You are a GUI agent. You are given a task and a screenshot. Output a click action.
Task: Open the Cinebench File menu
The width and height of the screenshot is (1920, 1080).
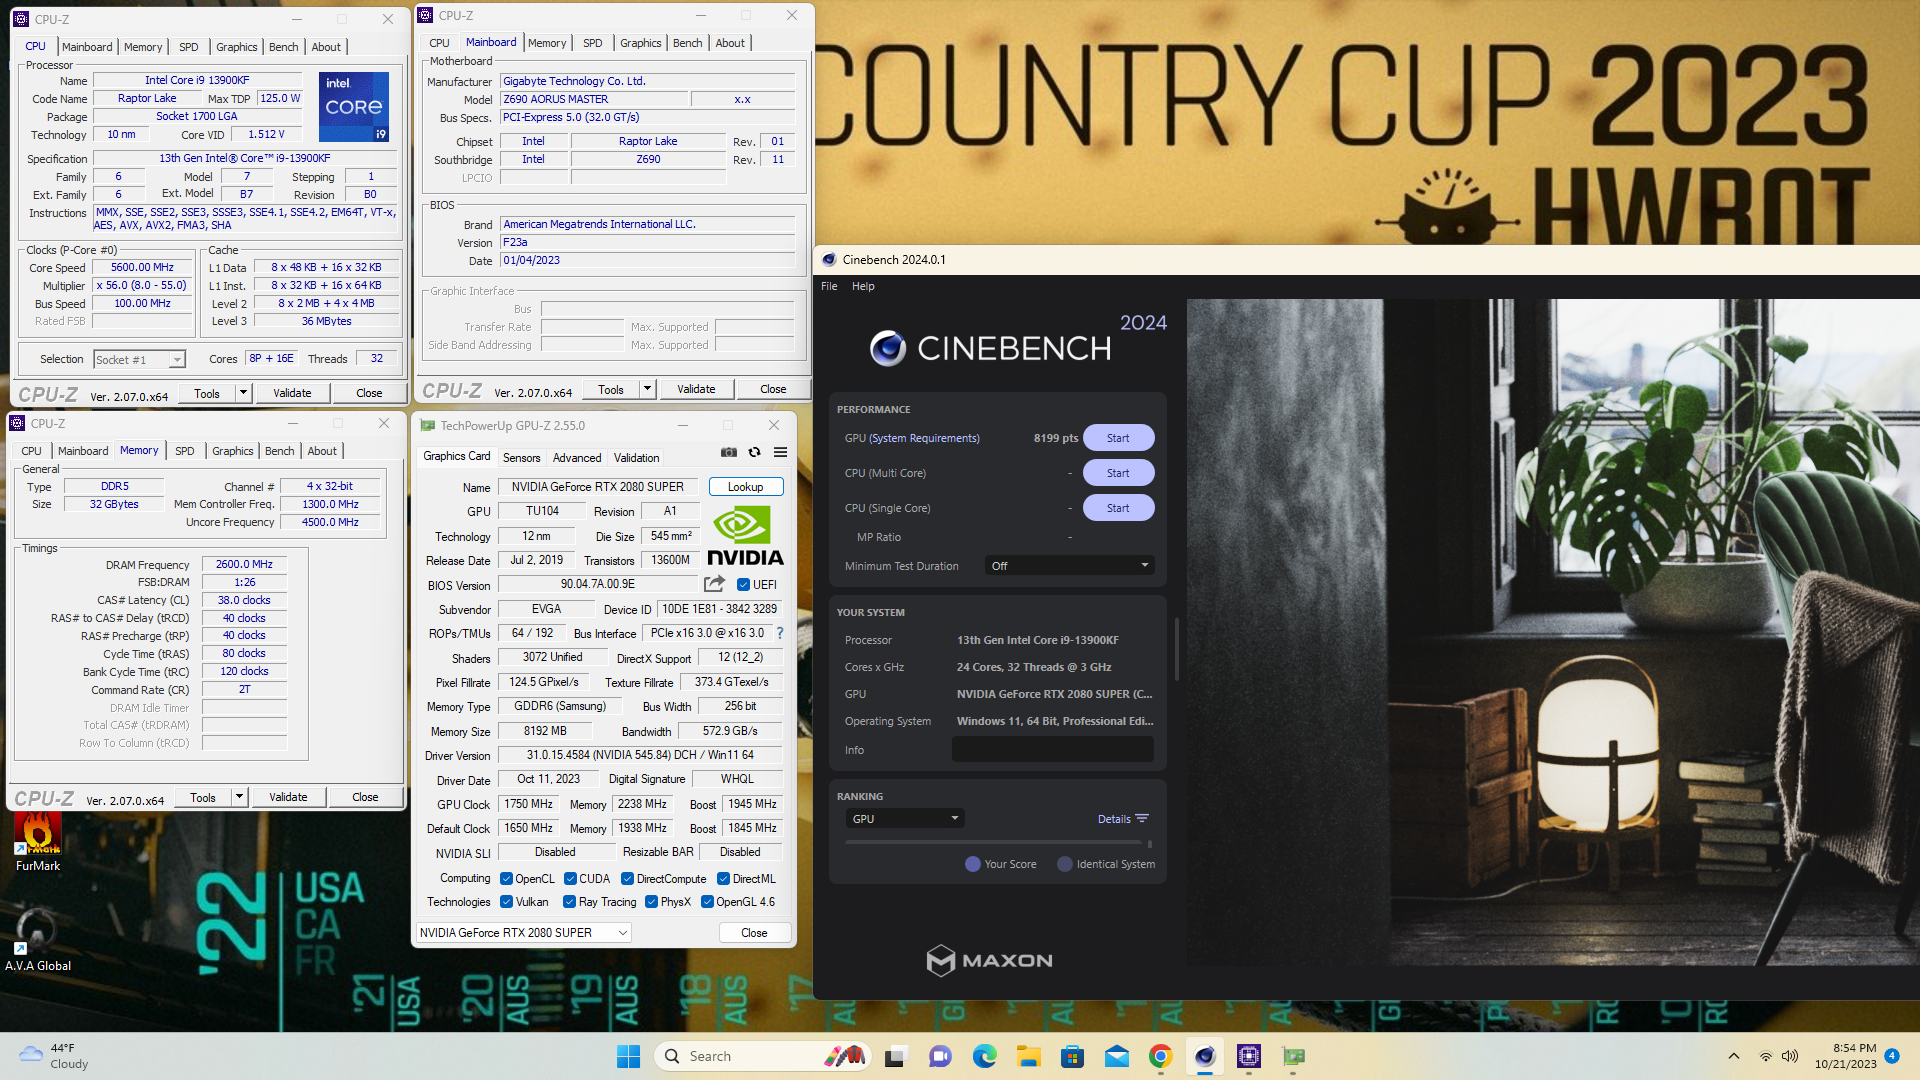coord(829,286)
